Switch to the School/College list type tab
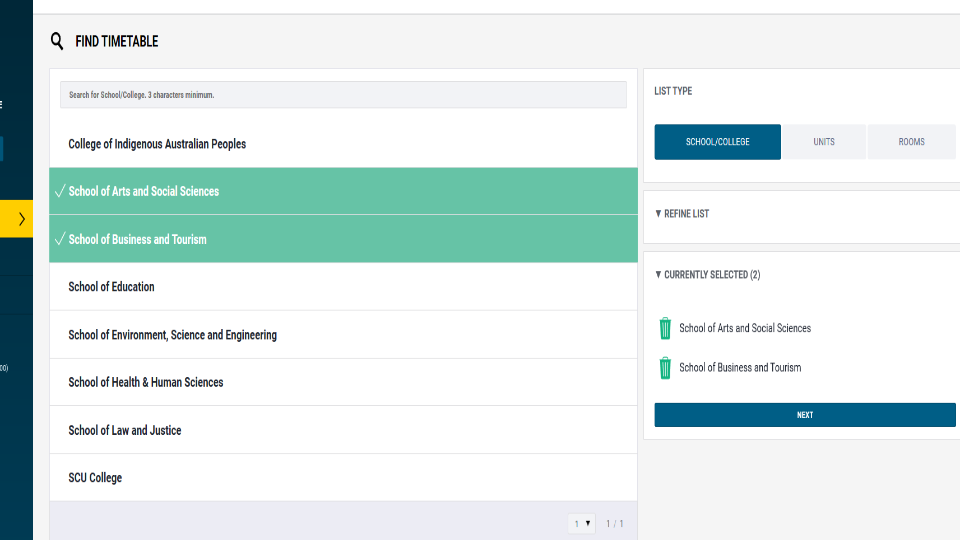The image size is (960, 540). pyautogui.click(x=718, y=142)
